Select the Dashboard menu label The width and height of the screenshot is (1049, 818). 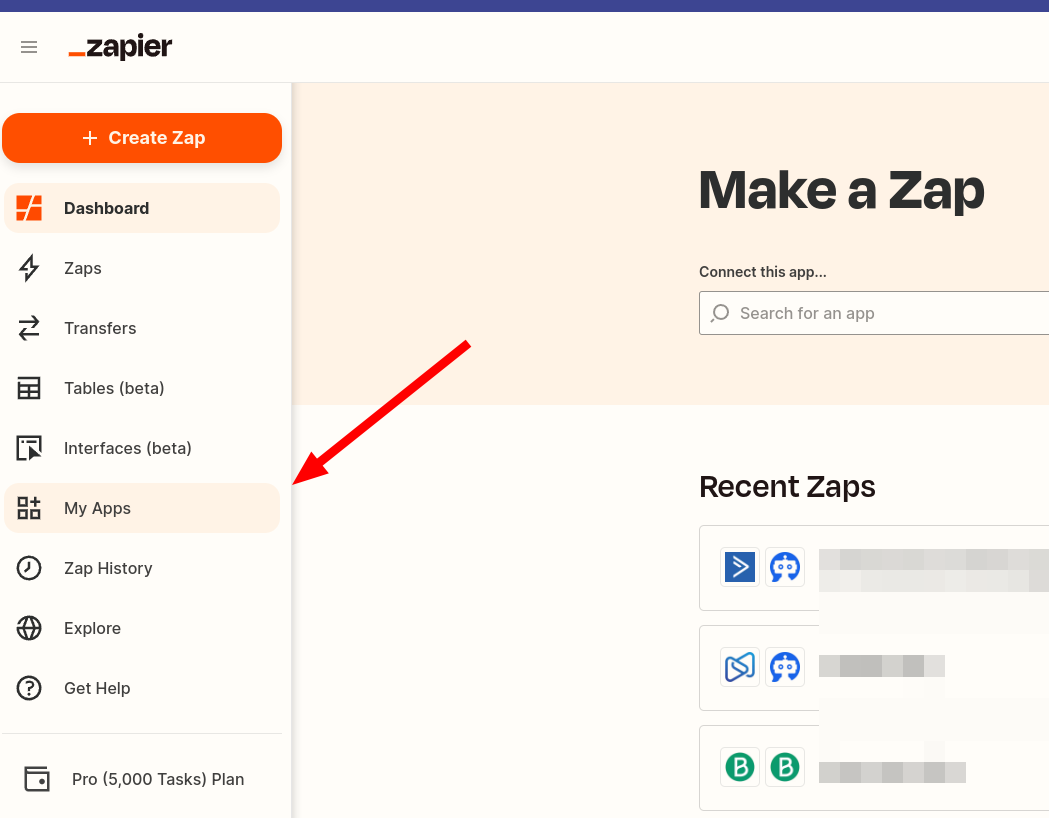(x=106, y=208)
